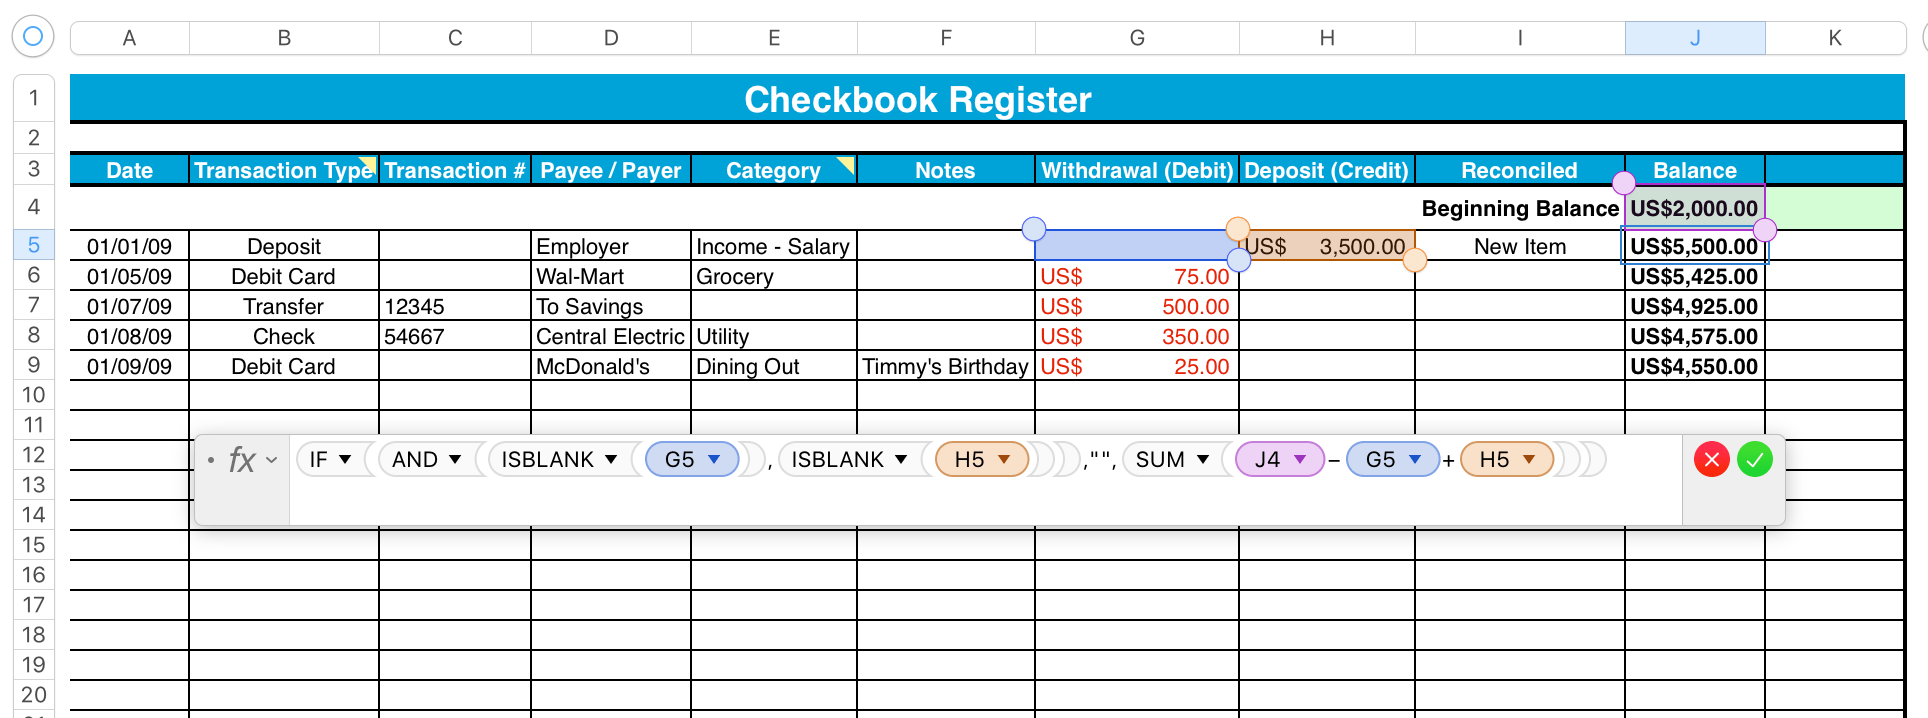Image resolution: width=1928 pixels, height=718 pixels.
Task: Open the last H5 reference token in SUM
Action: click(x=1507, y=459)
